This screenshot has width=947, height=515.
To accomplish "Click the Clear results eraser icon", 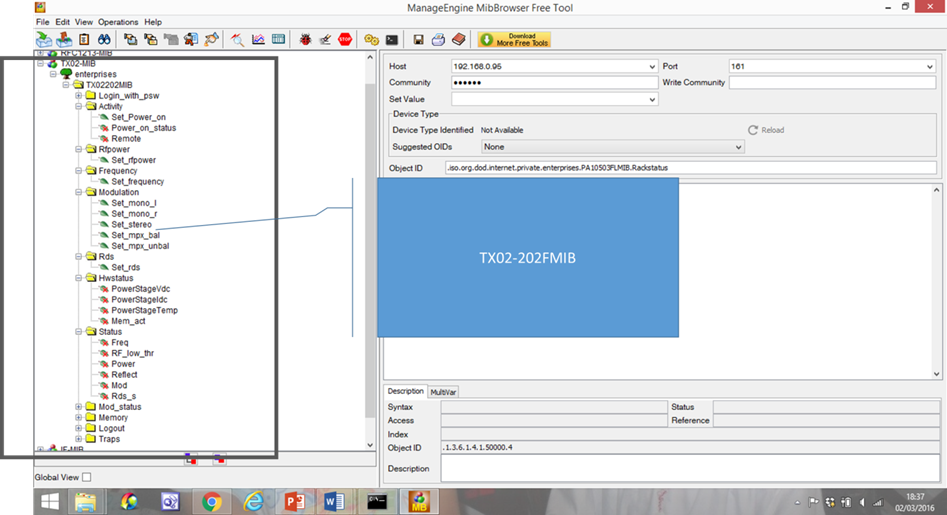I will [x=325, y=40].
